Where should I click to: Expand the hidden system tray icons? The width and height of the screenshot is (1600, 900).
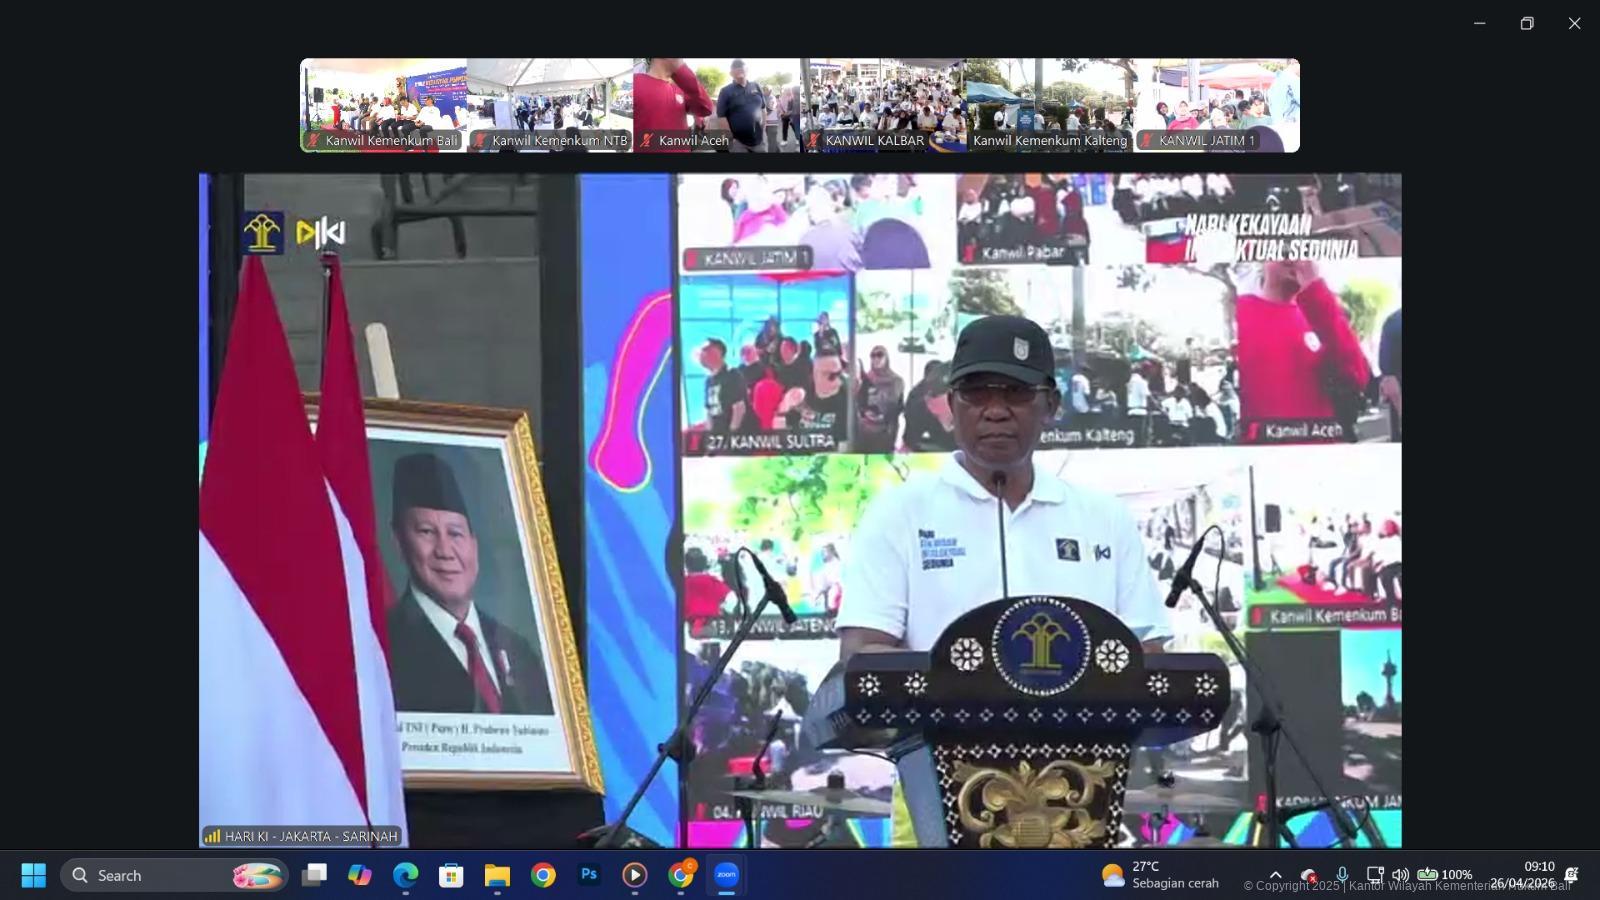[1275, 875]
